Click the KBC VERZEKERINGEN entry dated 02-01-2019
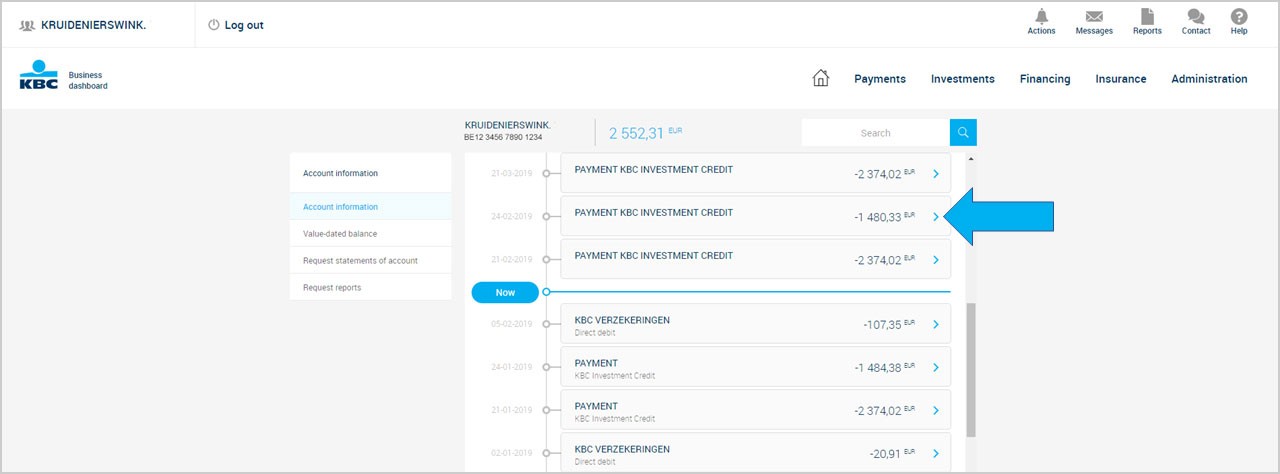Image resolution: width=1280 pixels, height=474 pixels. point(755,453)
